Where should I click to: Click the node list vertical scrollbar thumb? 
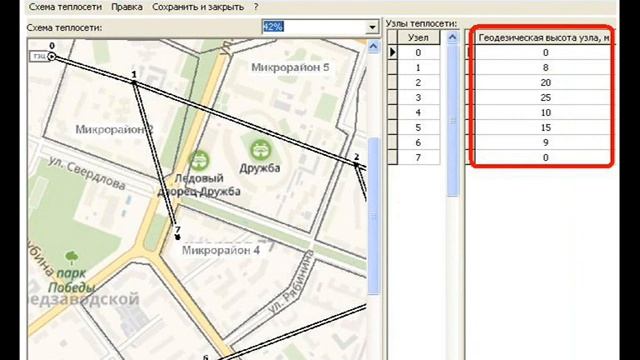(x=452, y=121)
